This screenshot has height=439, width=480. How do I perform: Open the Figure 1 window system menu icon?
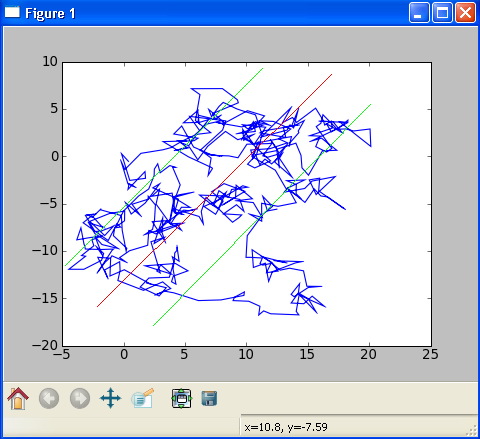click(12, 13)
